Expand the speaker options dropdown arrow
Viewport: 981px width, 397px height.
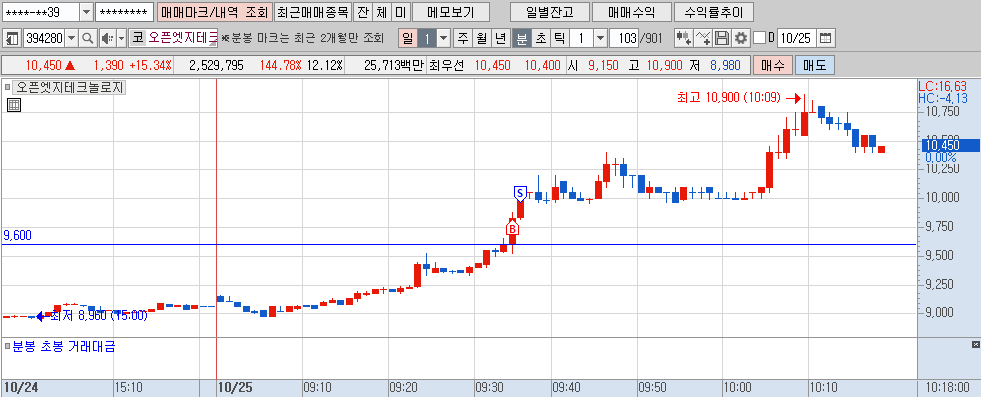pos(121,38)
